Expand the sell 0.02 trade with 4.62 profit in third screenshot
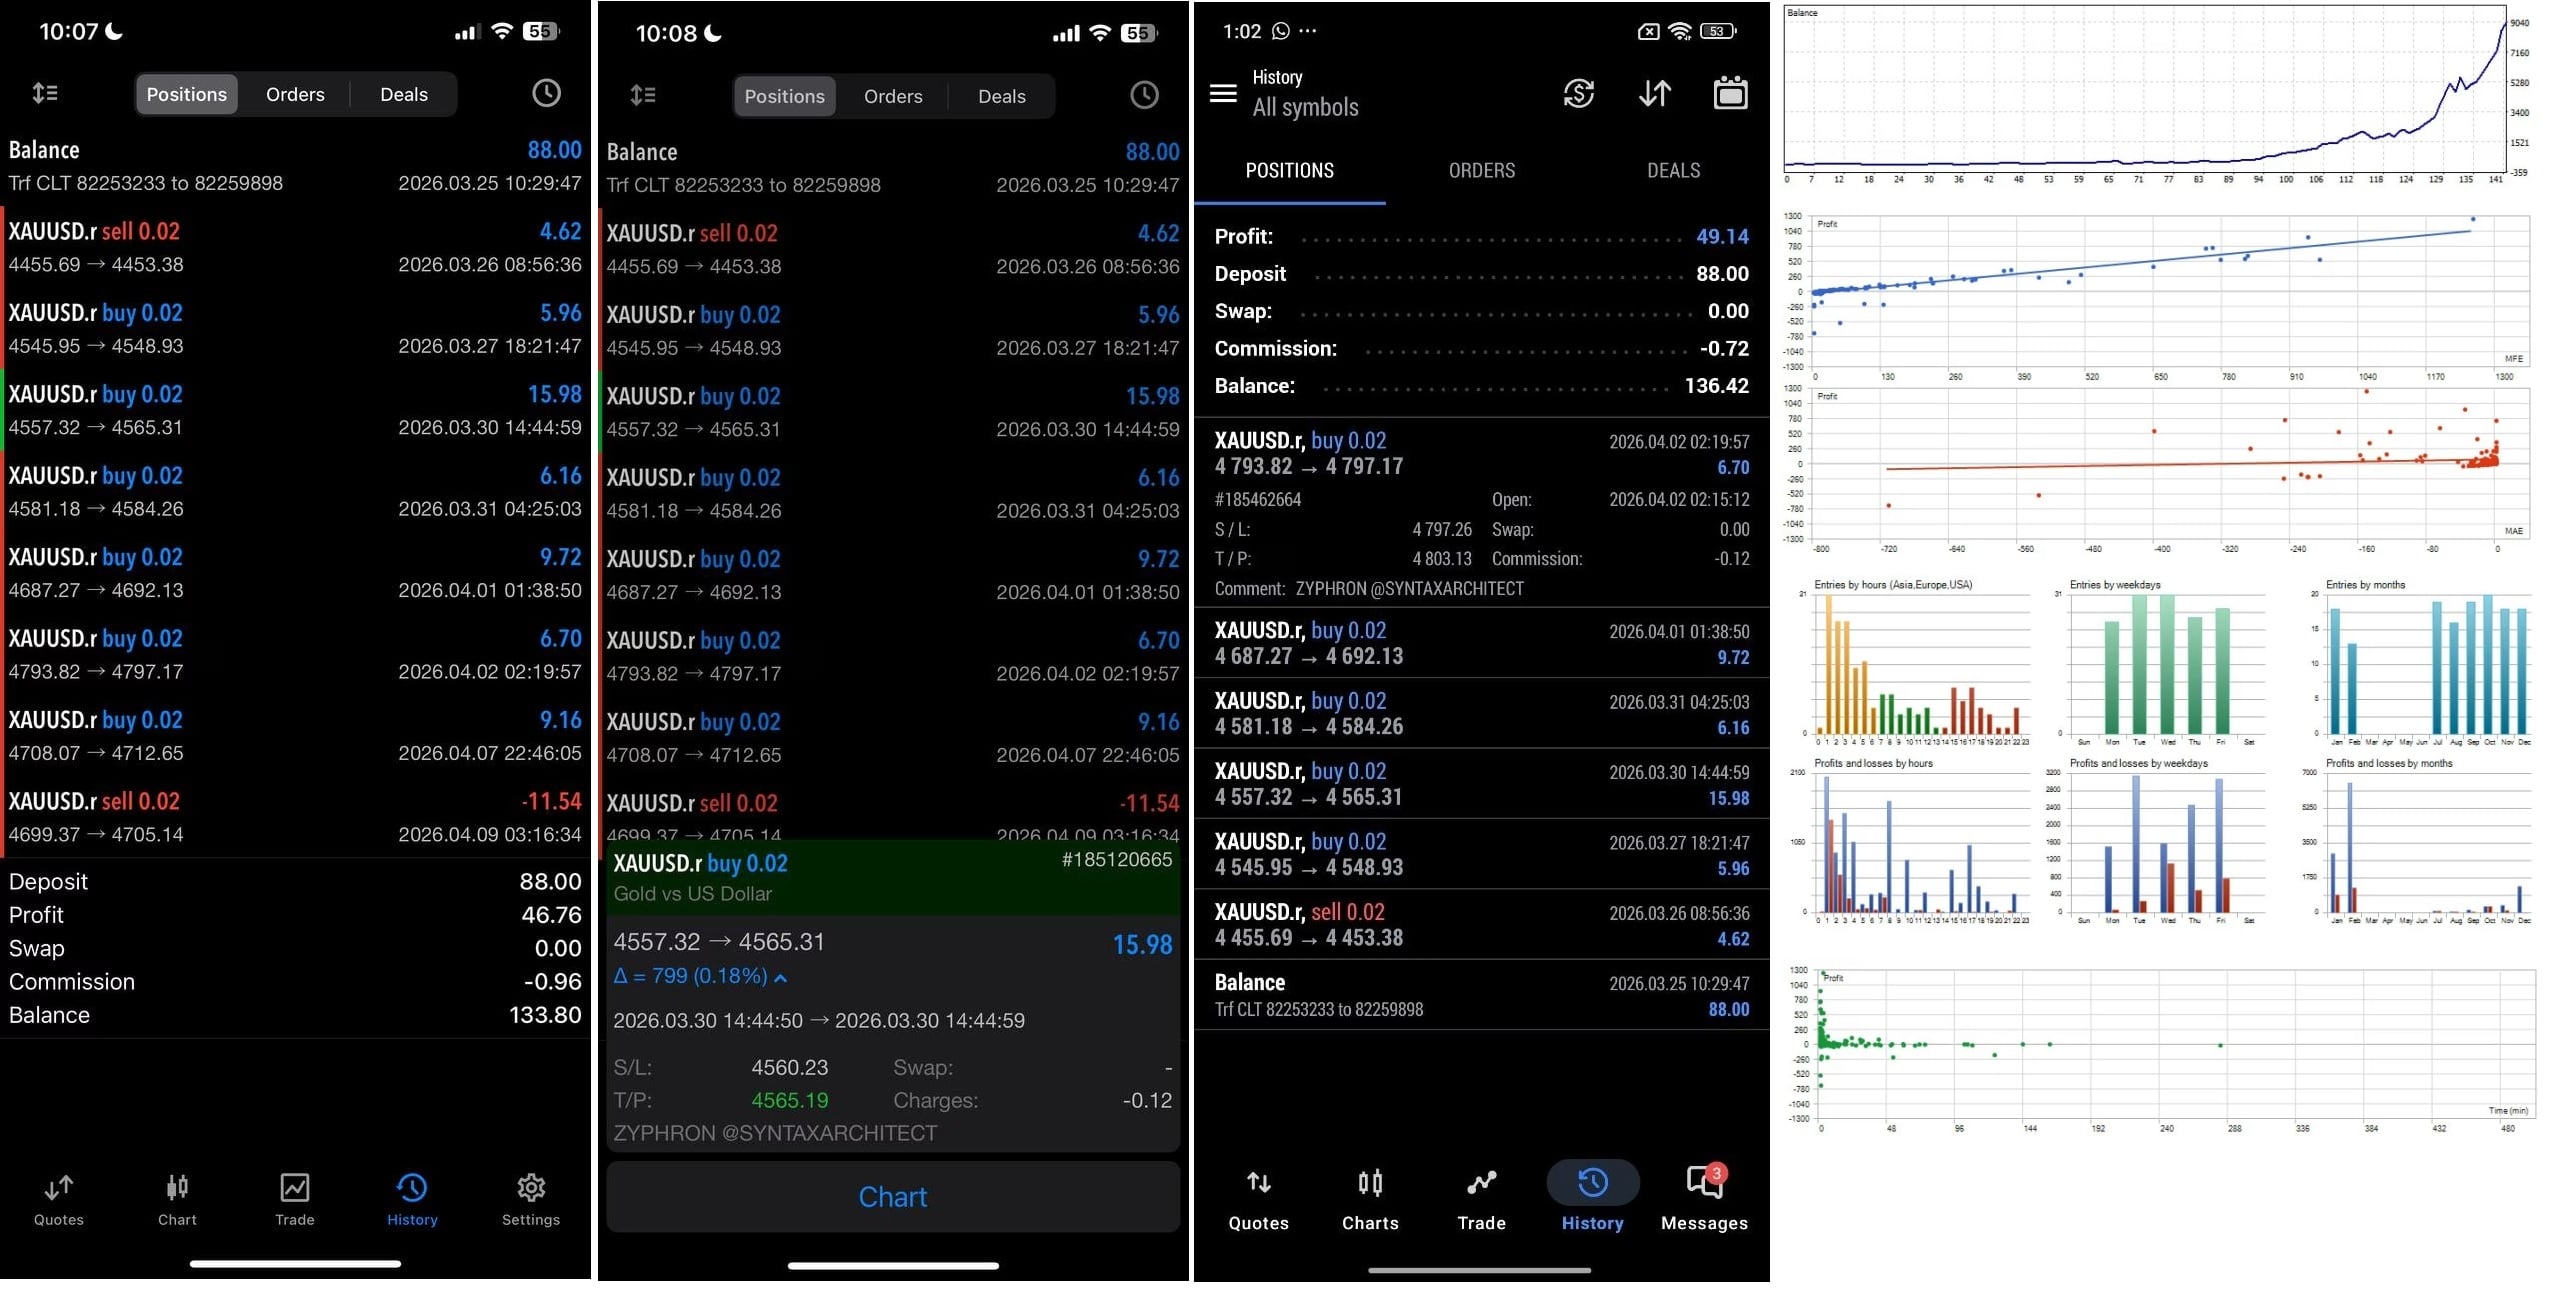Screen dimensions: 2552x1289 coord(1480,925)
